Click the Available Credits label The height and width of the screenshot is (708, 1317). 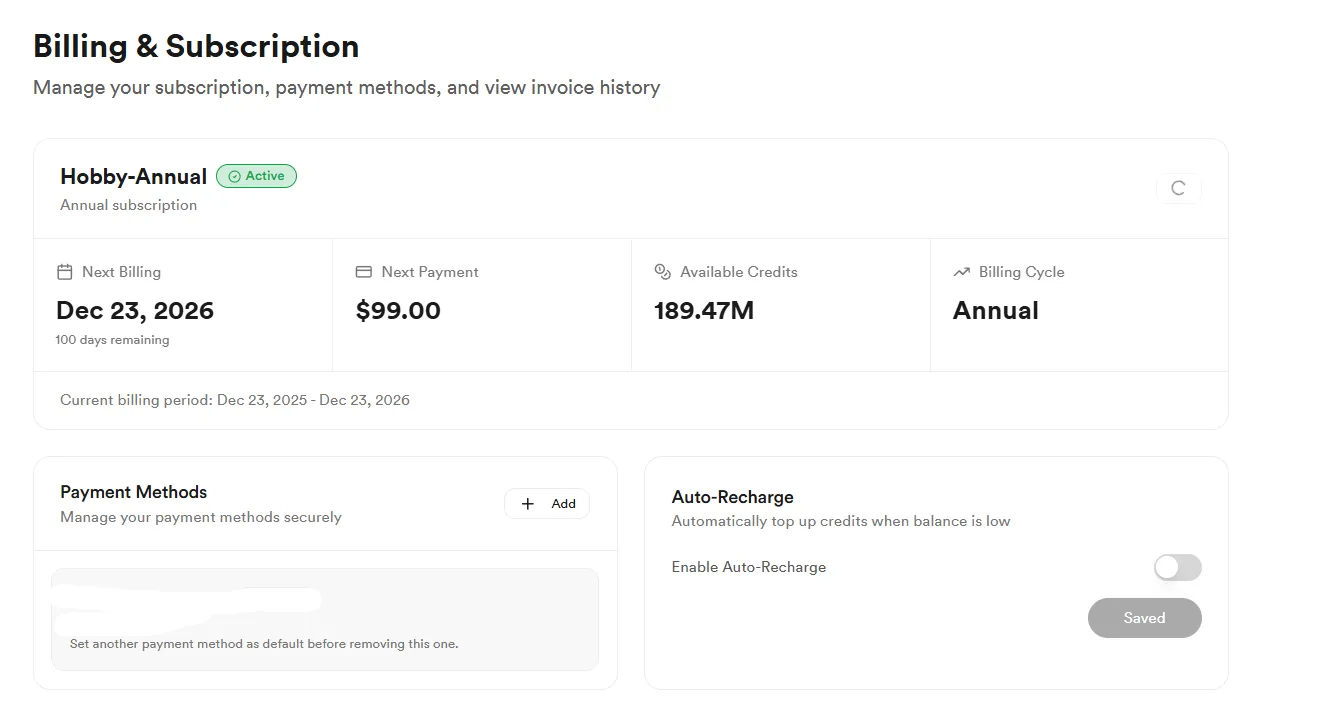pyautogui.click(x=739, y=272)
